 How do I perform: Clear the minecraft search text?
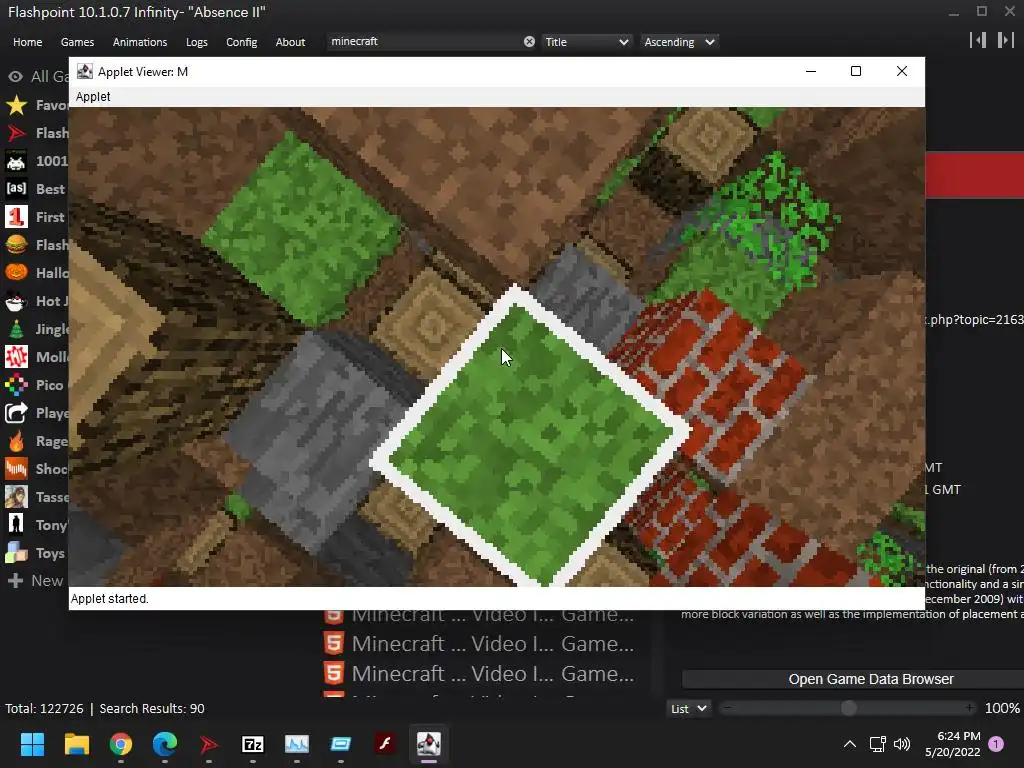coord(529,42)
